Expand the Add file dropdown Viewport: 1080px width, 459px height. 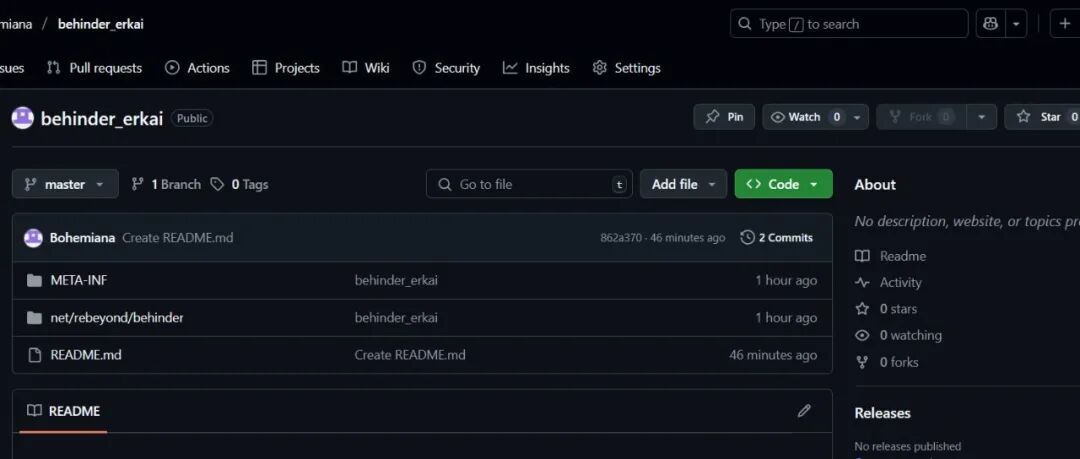pyautogui.click(x=683, y=184)
